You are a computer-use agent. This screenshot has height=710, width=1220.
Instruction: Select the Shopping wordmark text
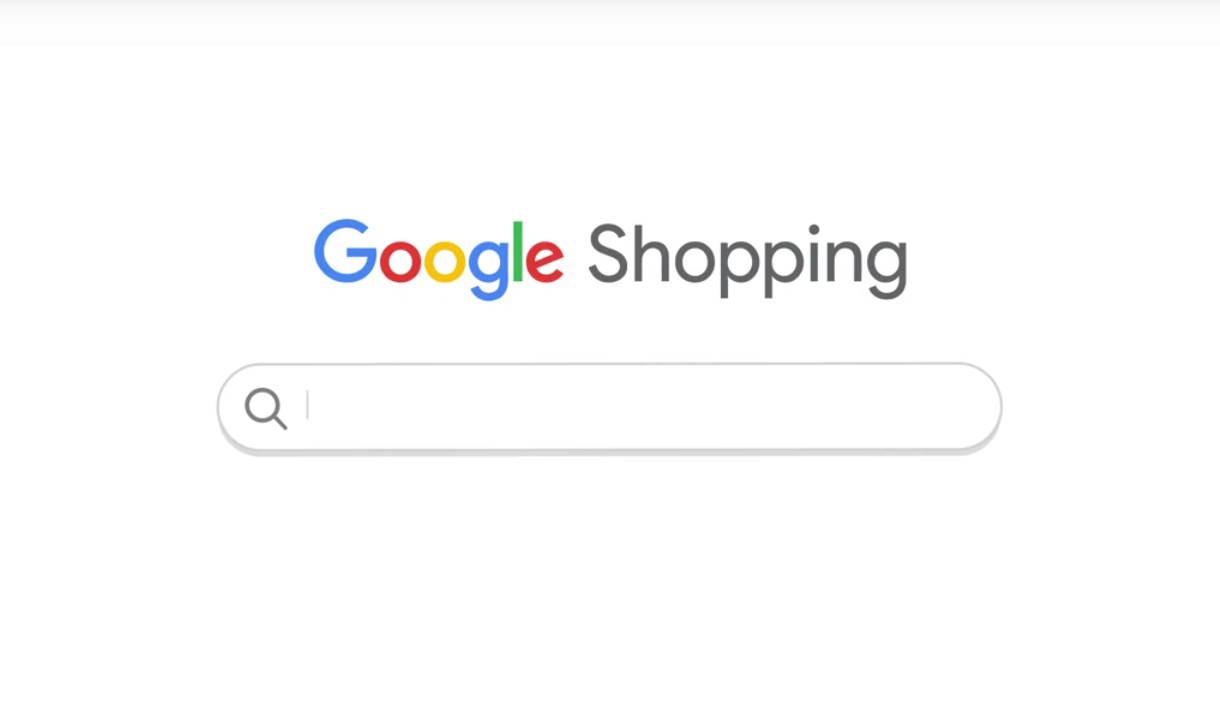[747, 260]
